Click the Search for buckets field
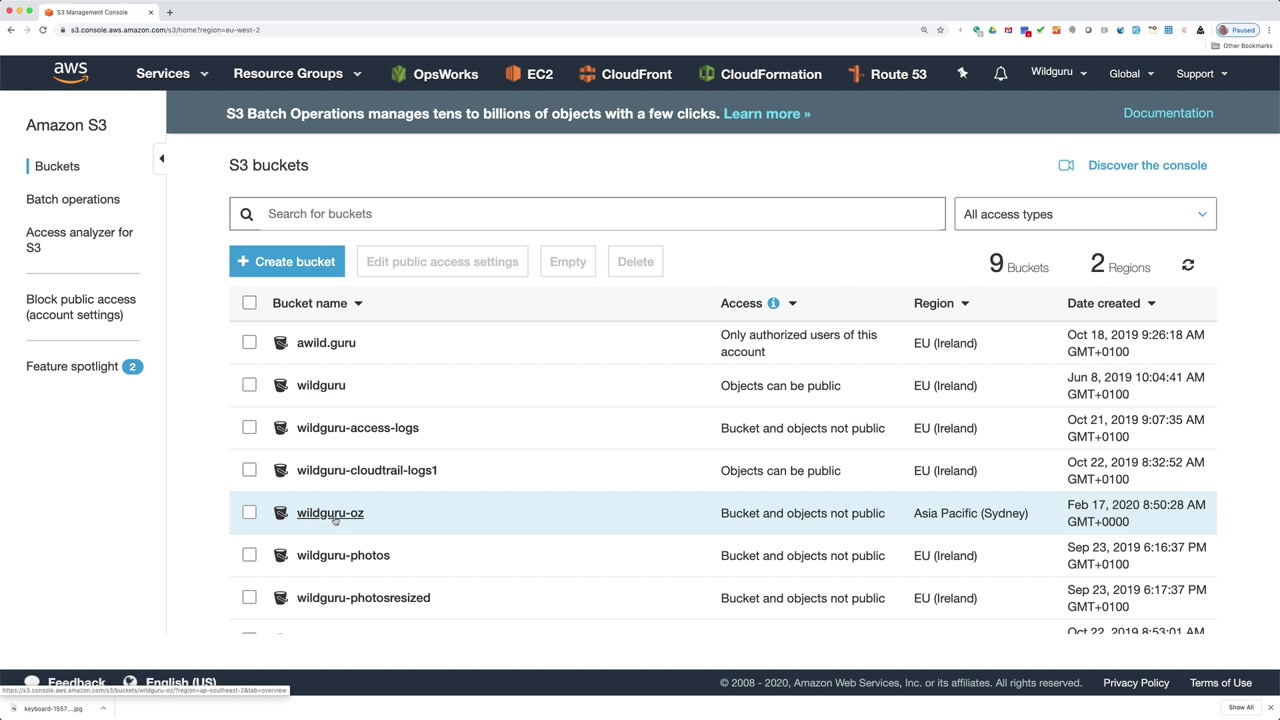 pos(587,214)
